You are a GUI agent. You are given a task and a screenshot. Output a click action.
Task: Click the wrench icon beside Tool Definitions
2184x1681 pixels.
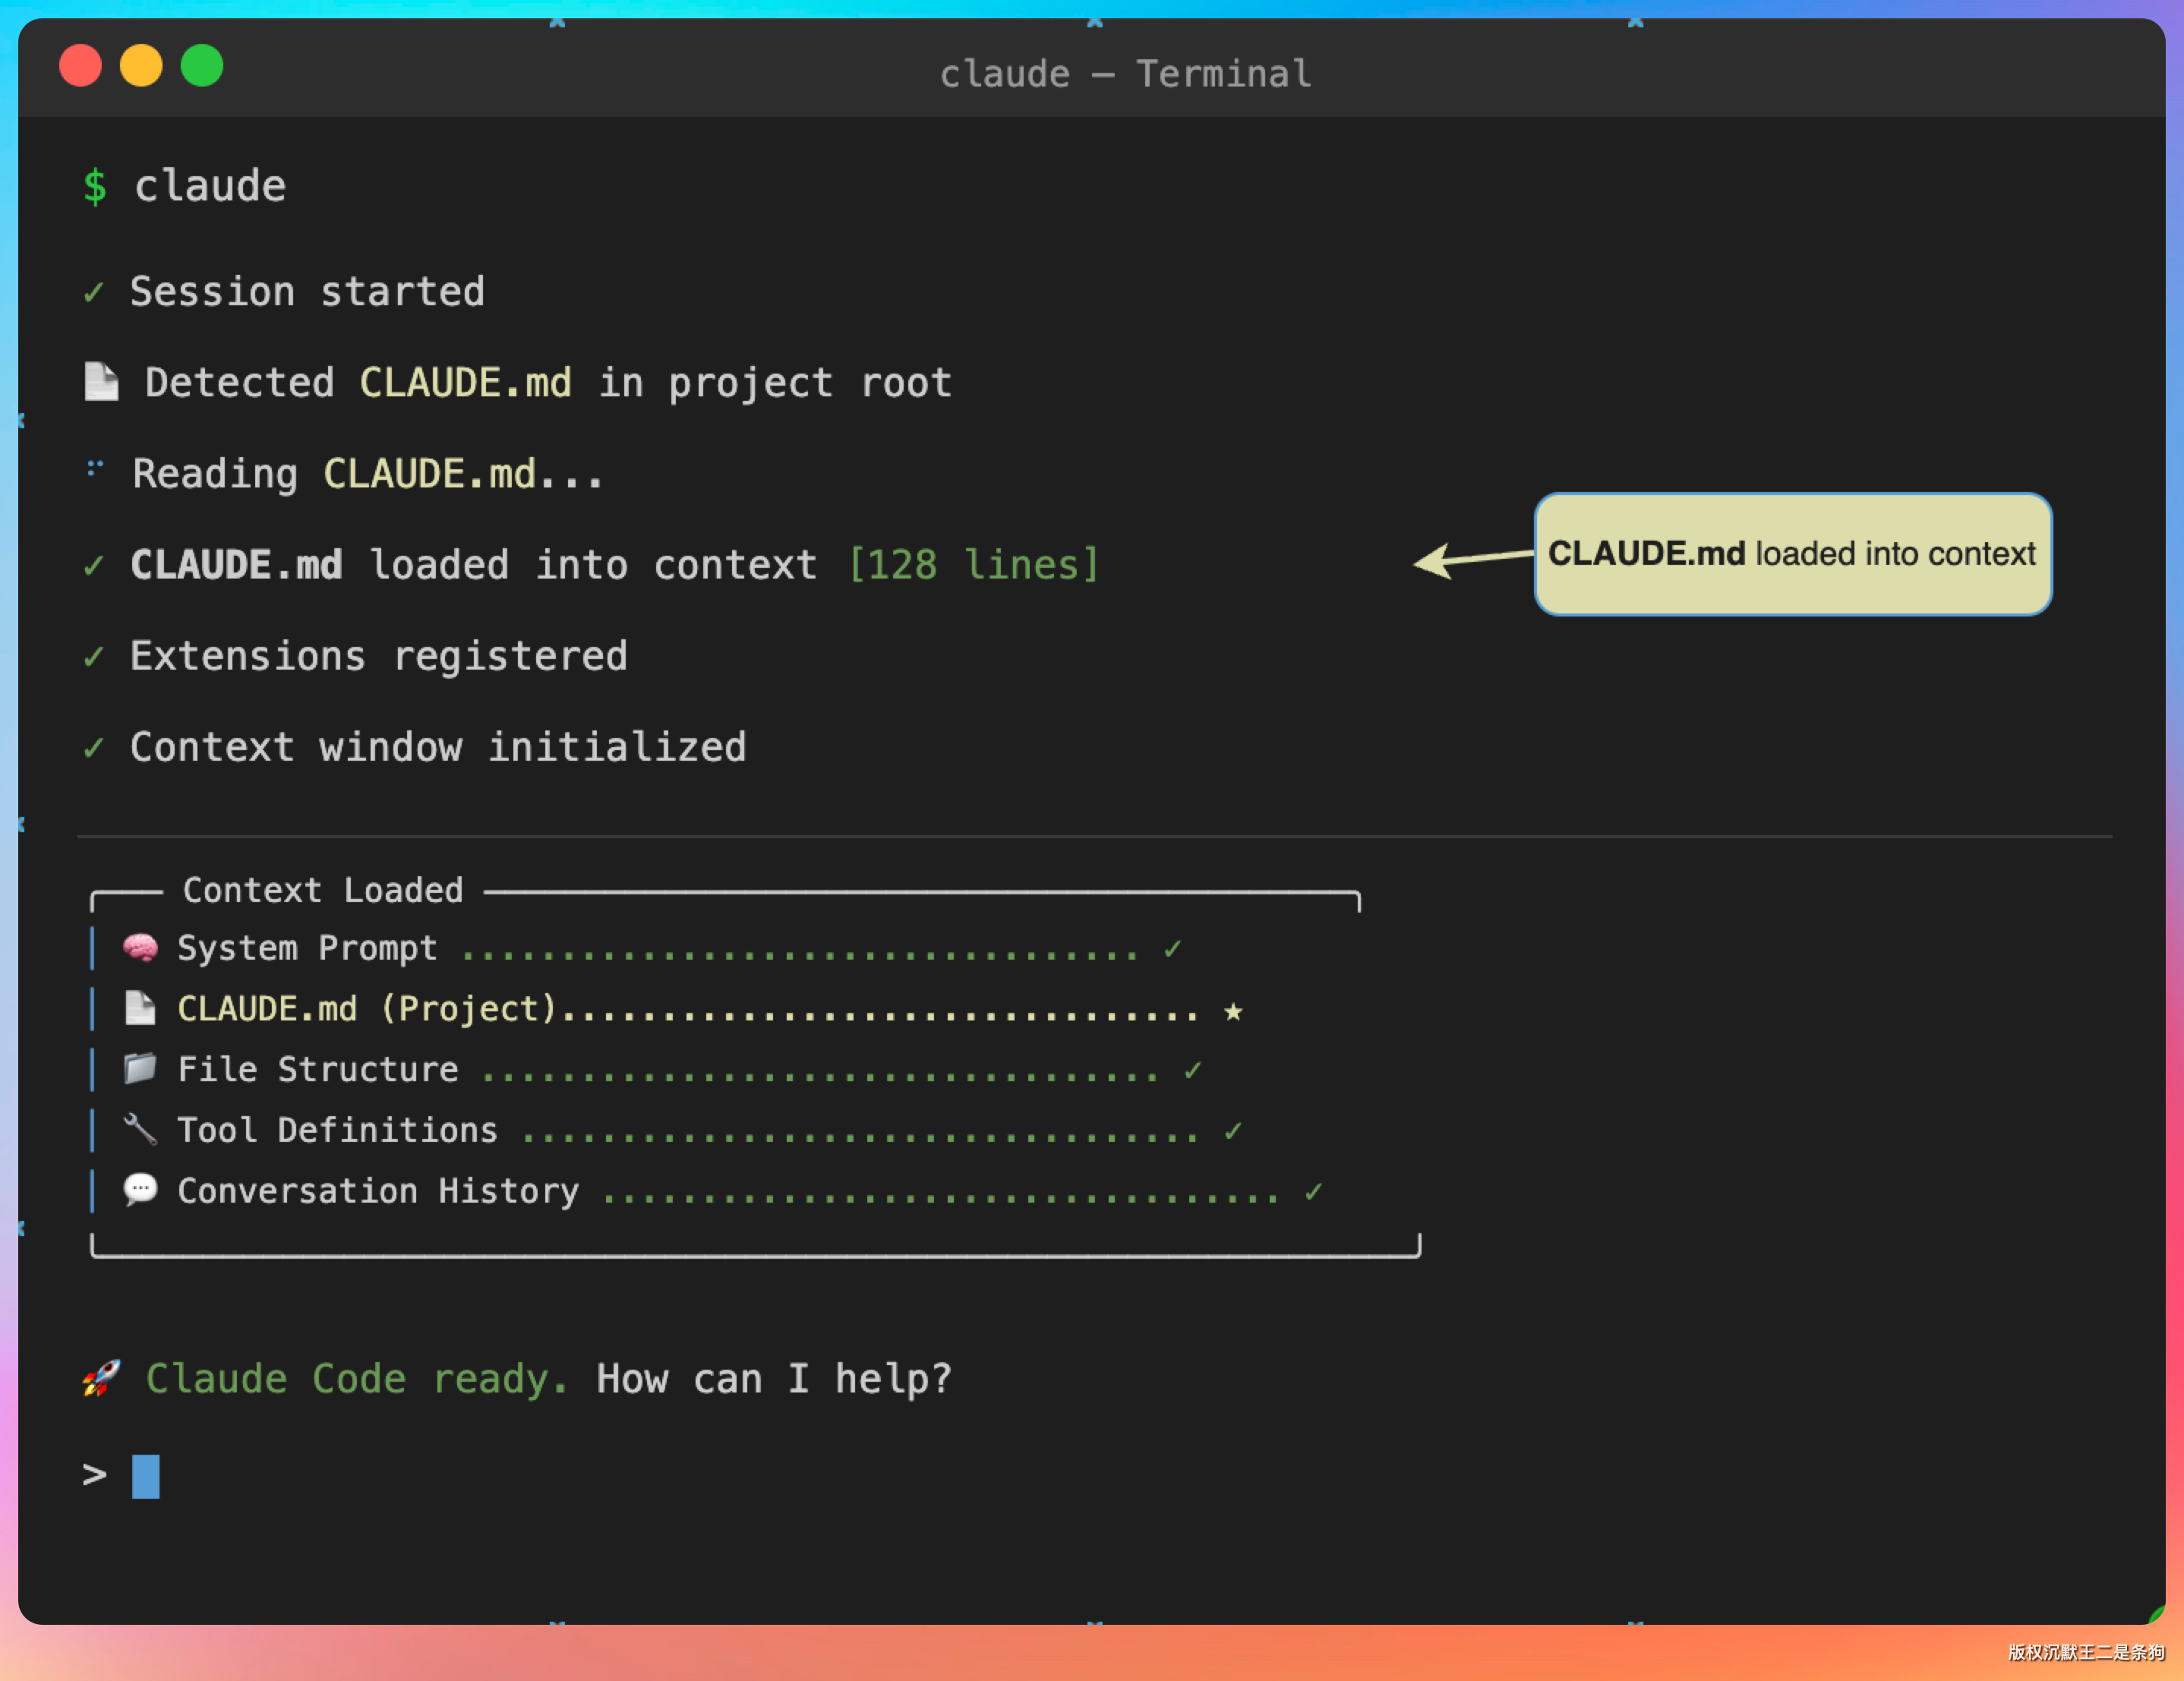[140, 1129]
